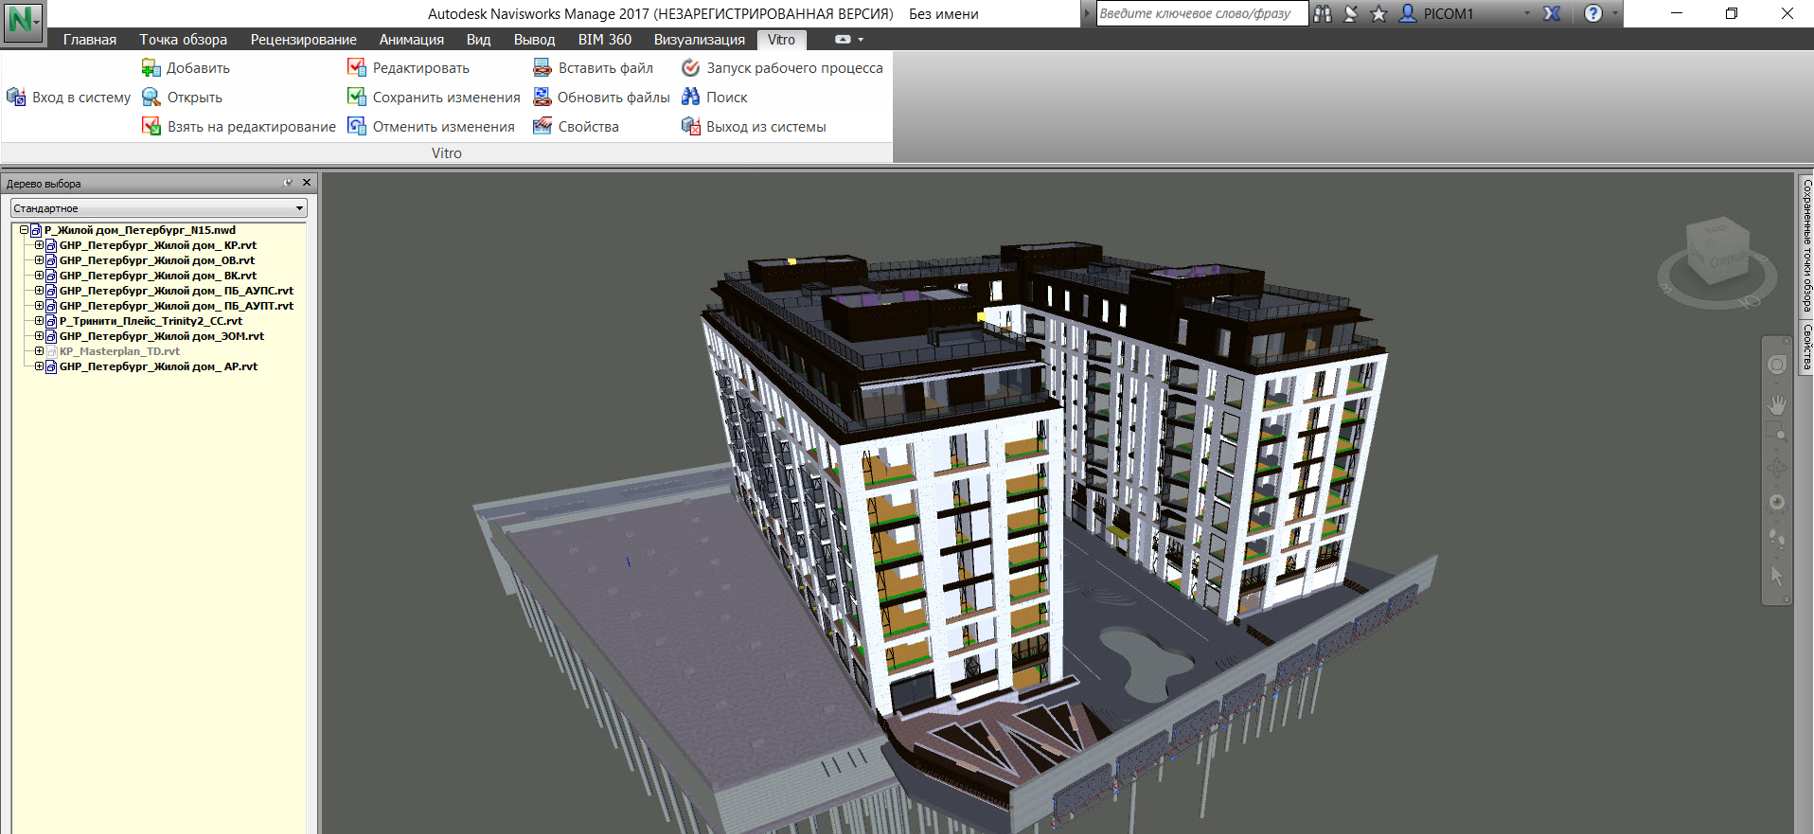Click Запуск рабочего процесса icon

coord(690,68)
